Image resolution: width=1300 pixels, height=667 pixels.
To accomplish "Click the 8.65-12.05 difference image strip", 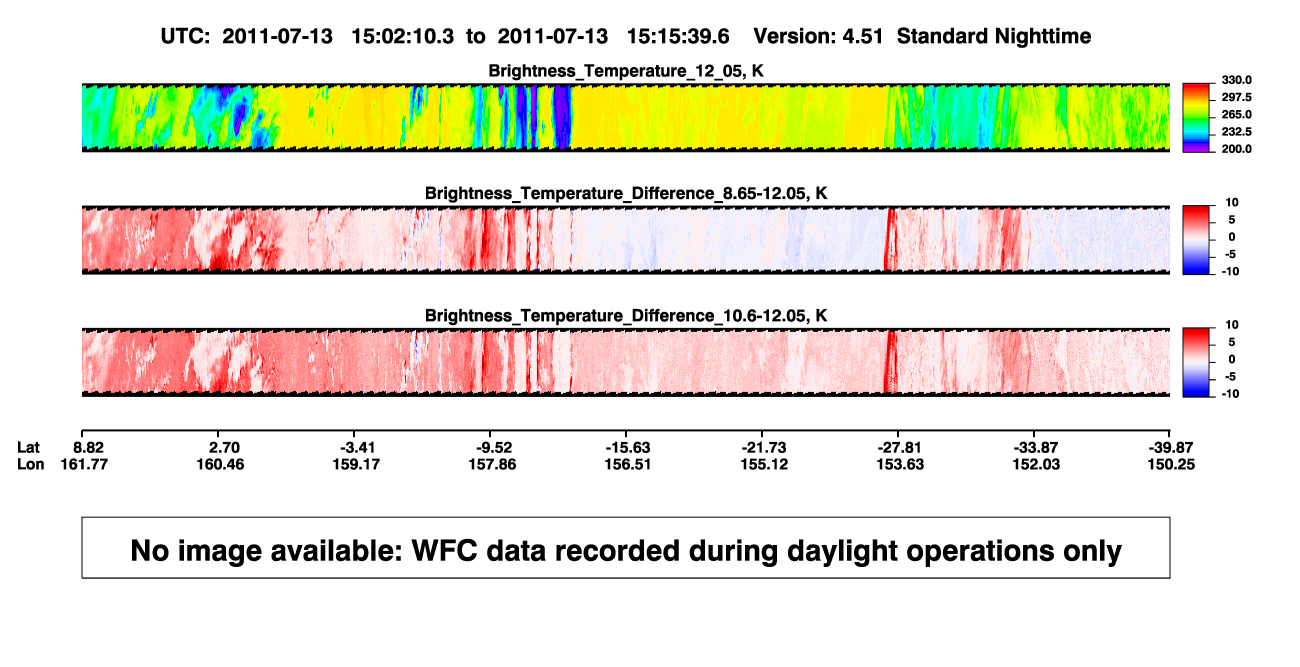I will click(x=626, y=239).
